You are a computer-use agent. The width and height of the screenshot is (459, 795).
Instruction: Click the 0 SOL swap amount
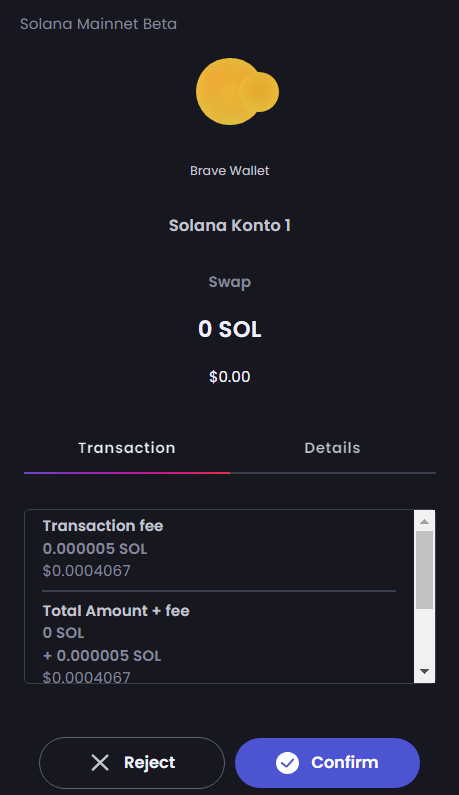coord(230,329)
